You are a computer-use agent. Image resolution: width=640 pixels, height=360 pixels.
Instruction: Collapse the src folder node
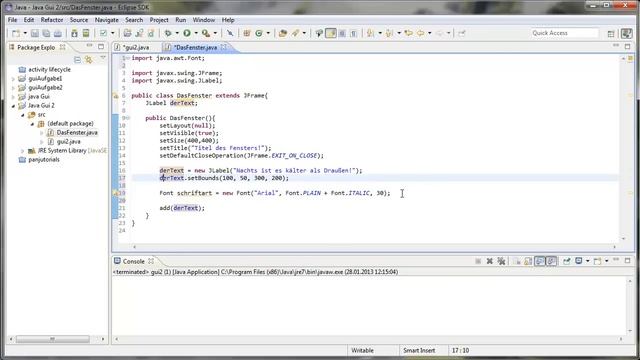[x=23, y=115]
